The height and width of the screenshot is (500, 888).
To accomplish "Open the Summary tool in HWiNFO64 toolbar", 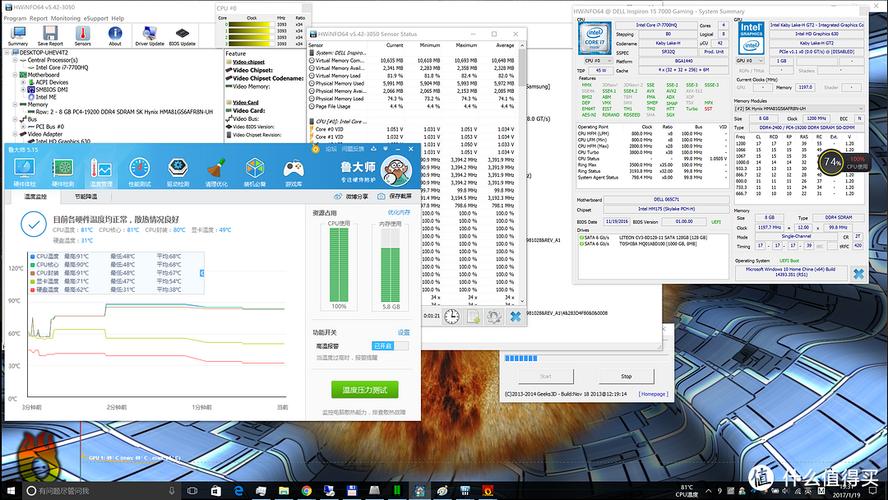I will click(18, 36).
